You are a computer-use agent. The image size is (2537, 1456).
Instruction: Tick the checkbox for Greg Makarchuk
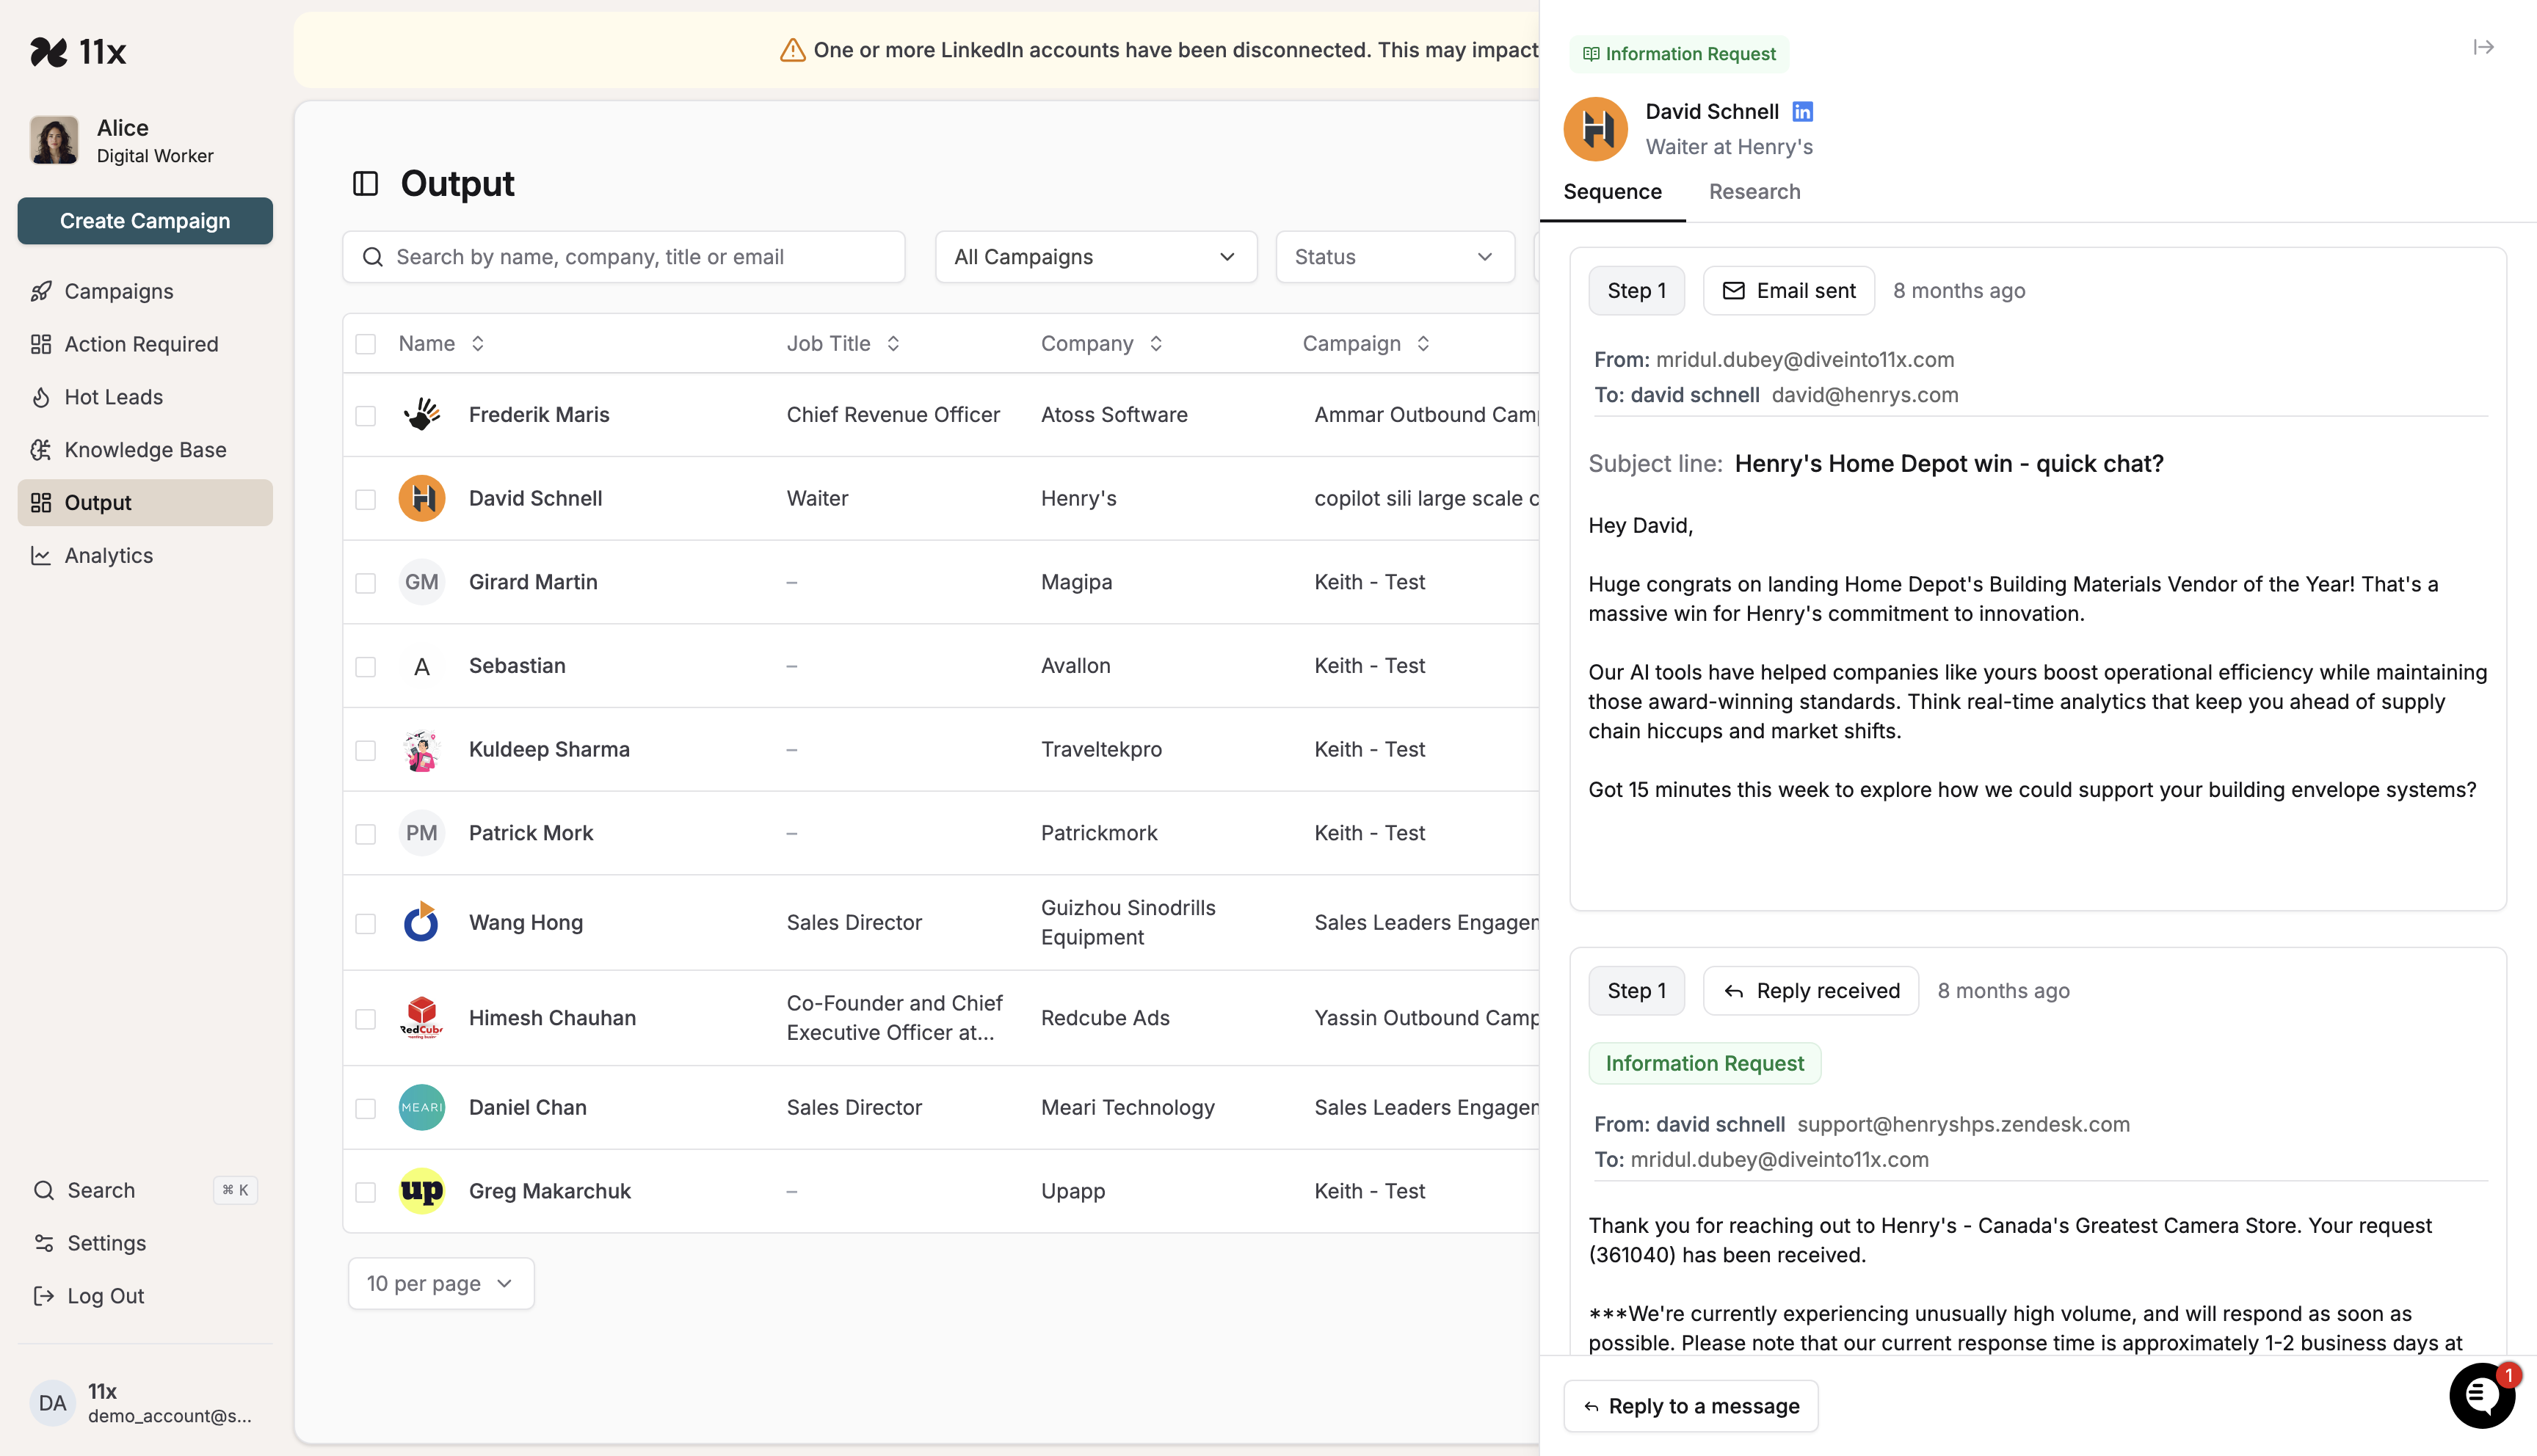point(366,1192)
